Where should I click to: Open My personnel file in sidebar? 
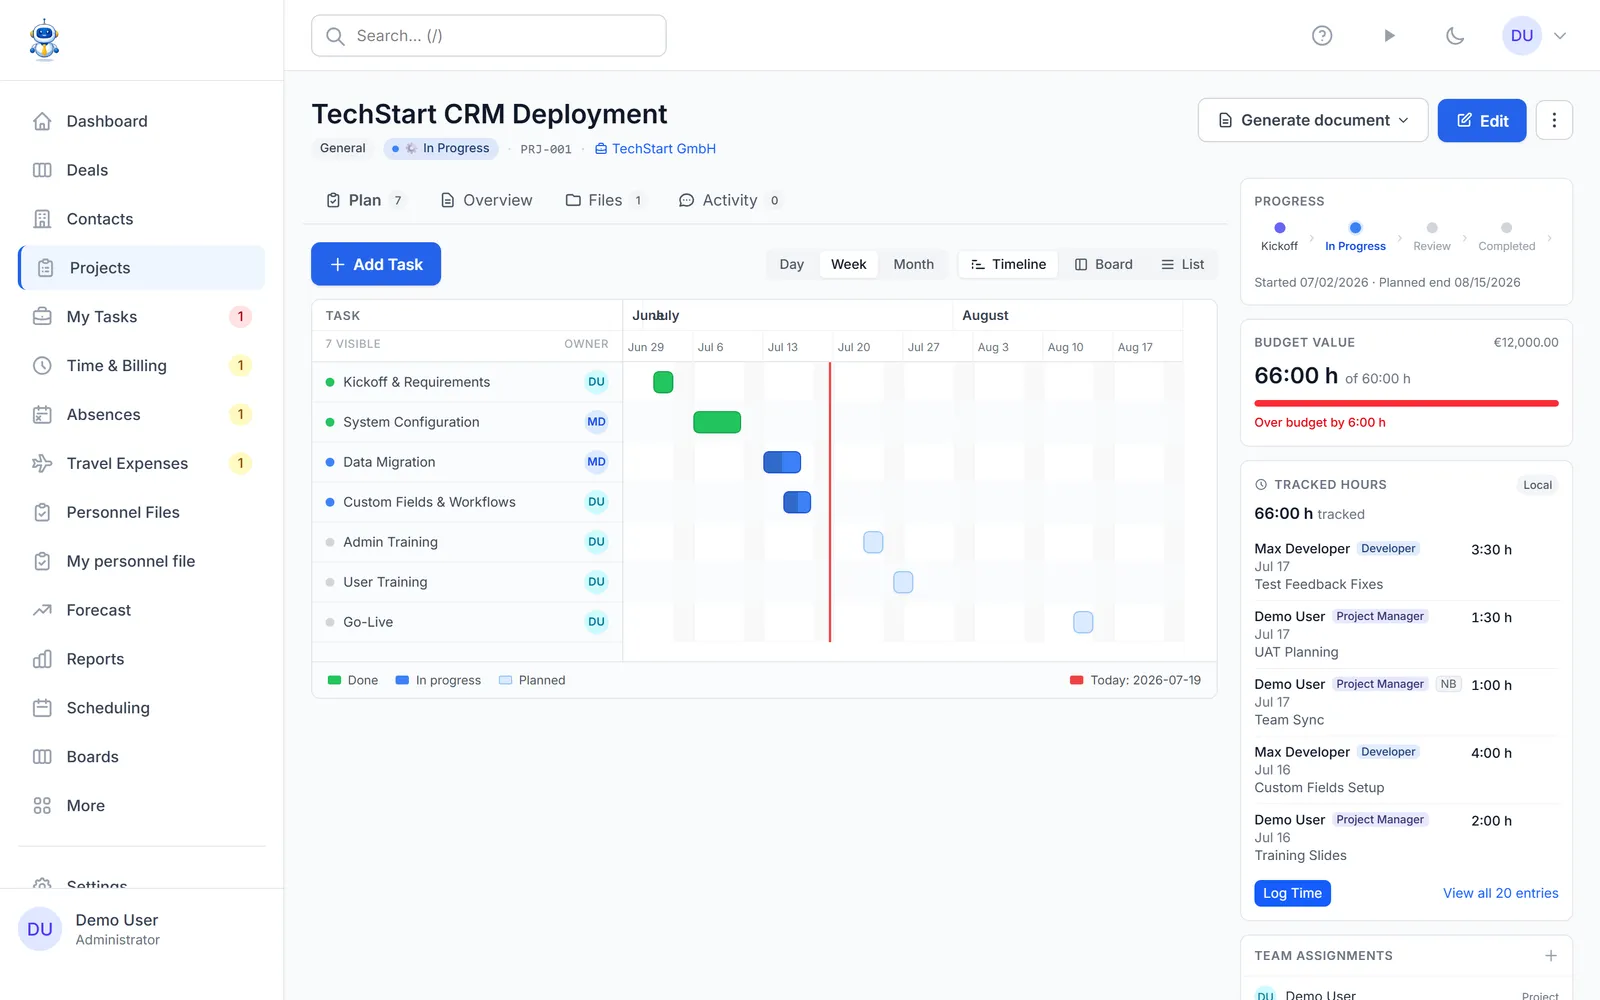tap(141, 561)
